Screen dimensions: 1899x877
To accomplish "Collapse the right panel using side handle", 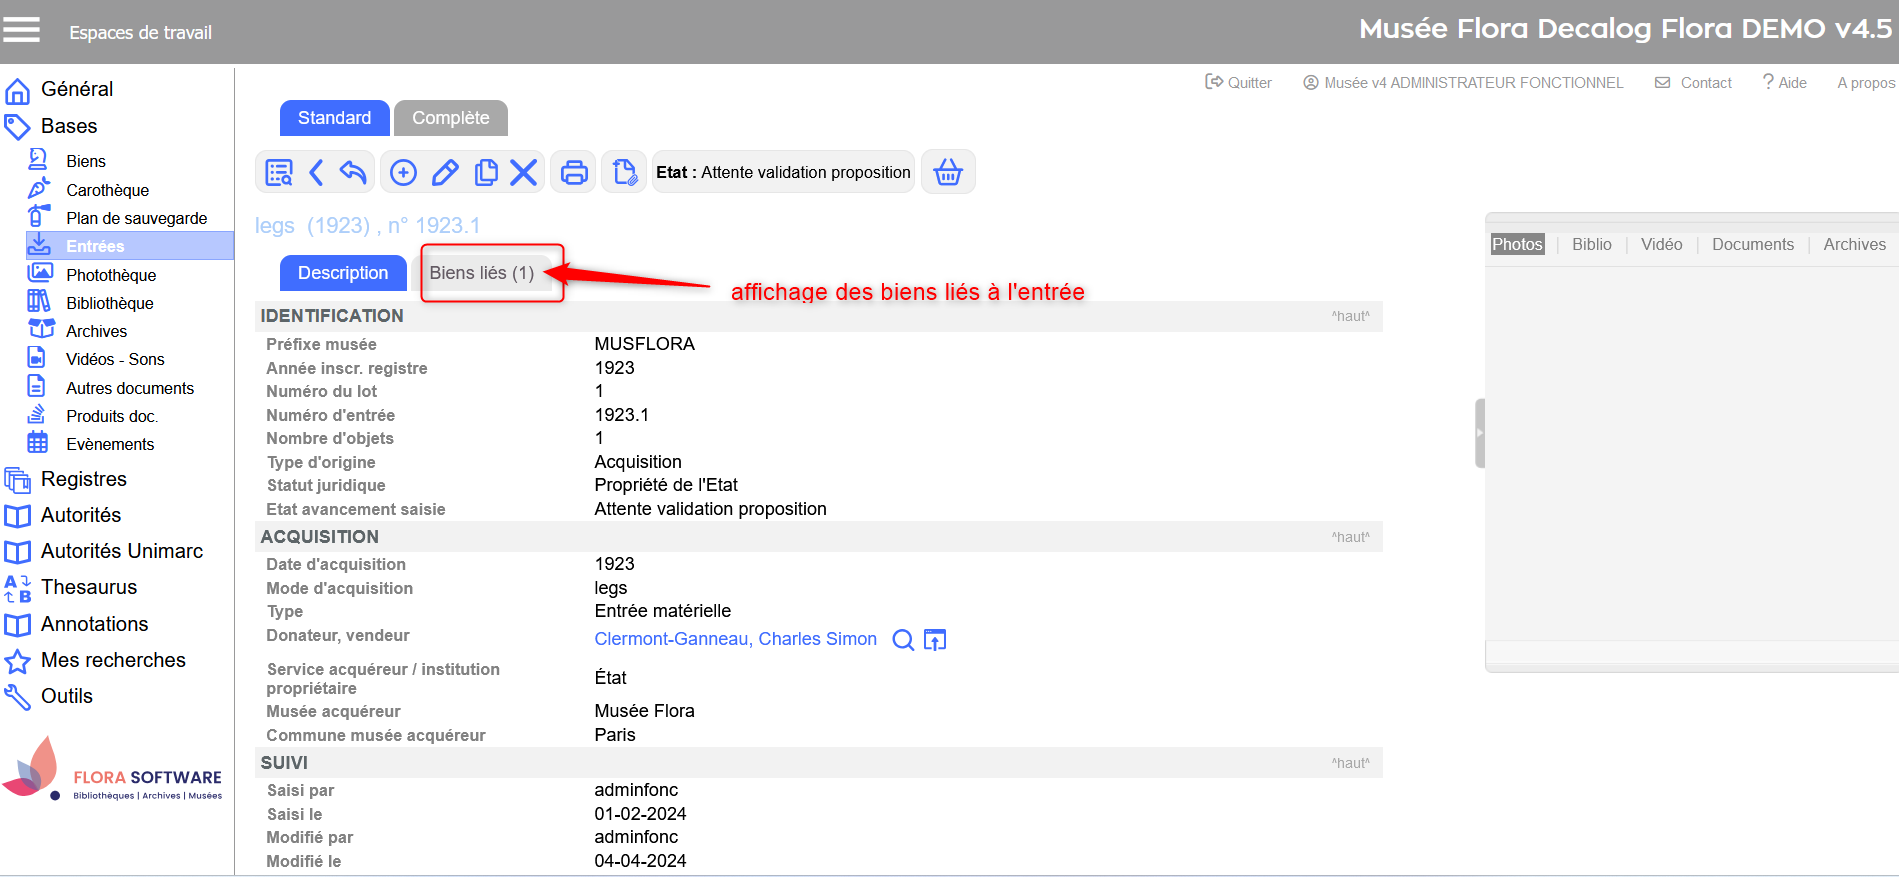I will [1480, 433].
